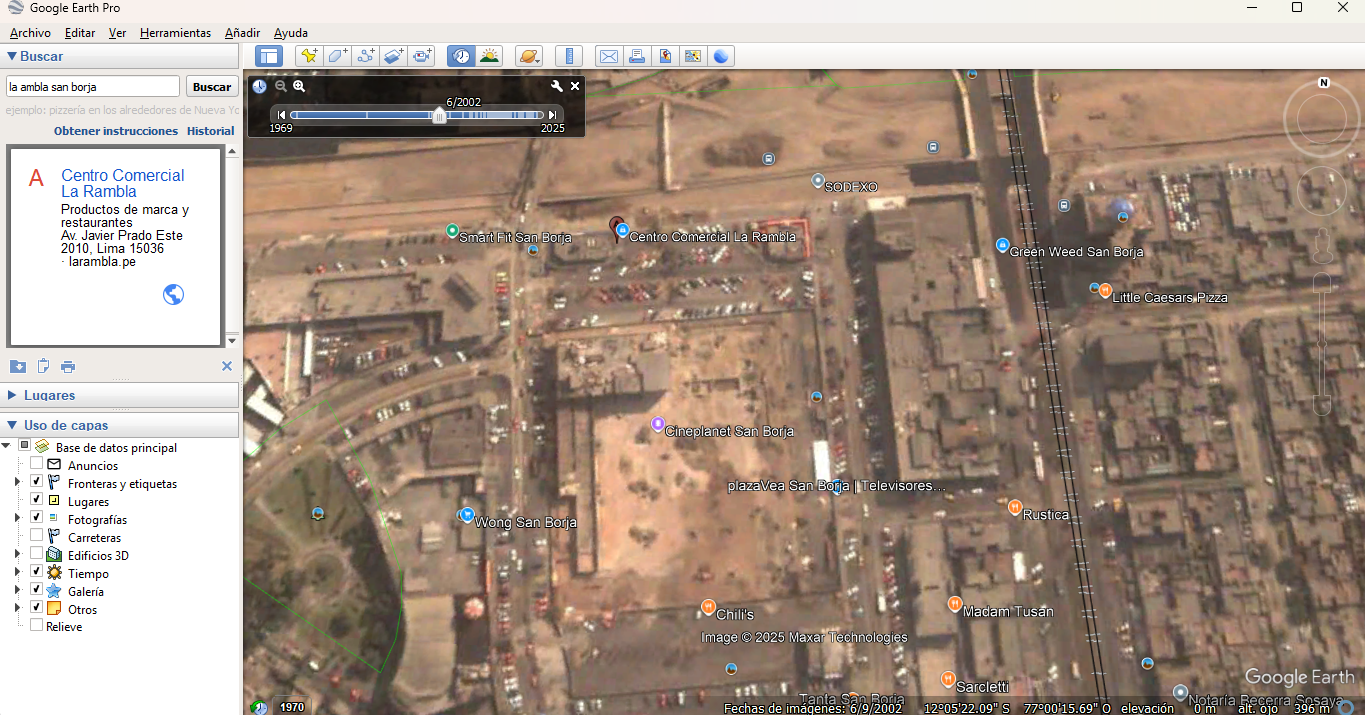Toggle the historical imagery clock button
The height and width of the screenshot is (715, 1365).
pos(461,56)
